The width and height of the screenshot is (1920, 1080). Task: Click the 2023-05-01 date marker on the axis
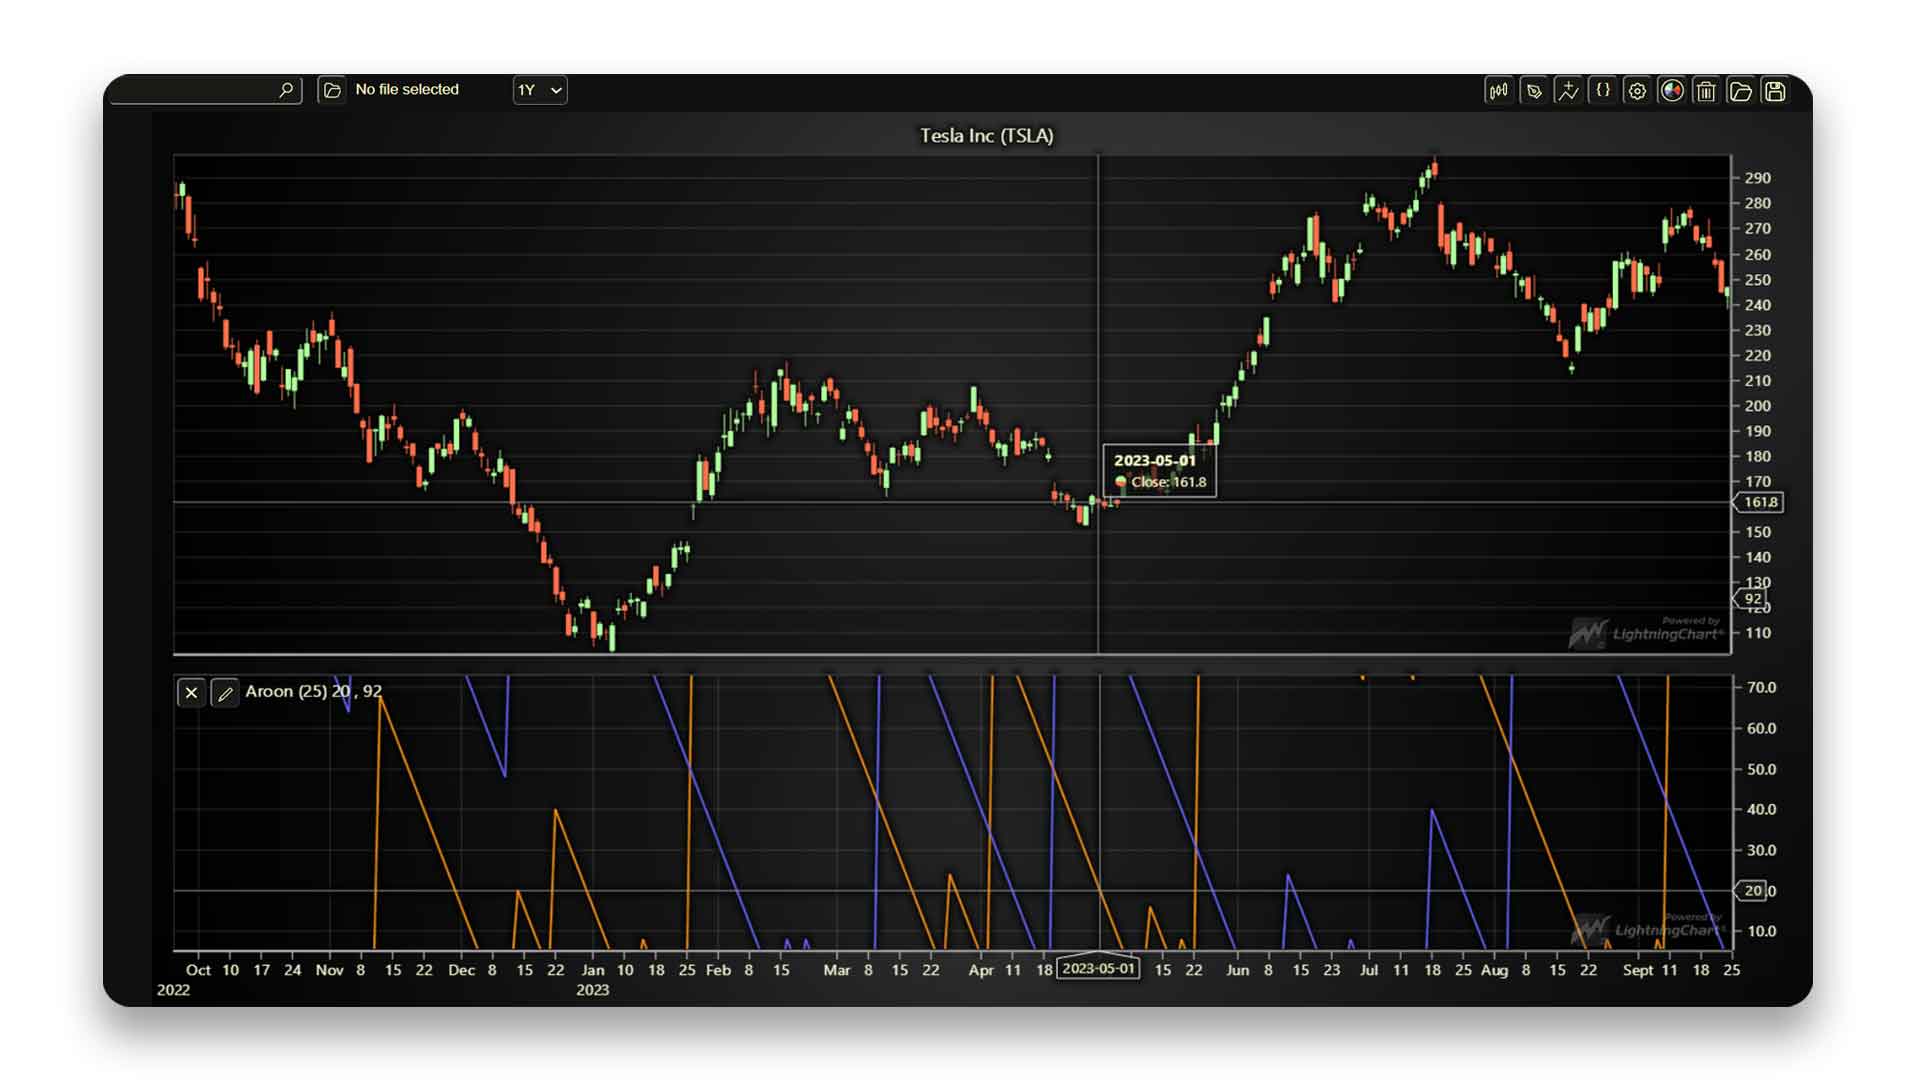click(x=1098, y=968)
